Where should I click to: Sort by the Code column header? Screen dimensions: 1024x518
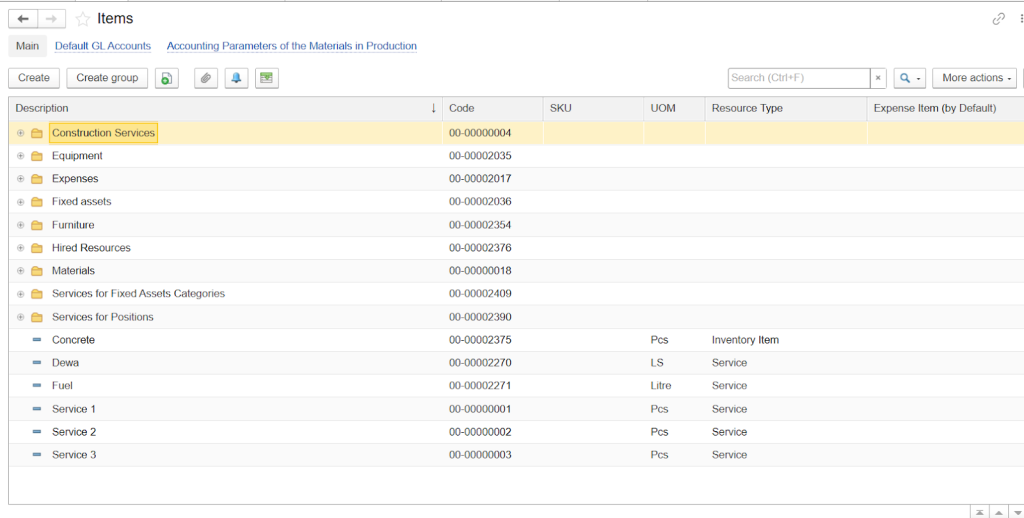pos(492,108)
